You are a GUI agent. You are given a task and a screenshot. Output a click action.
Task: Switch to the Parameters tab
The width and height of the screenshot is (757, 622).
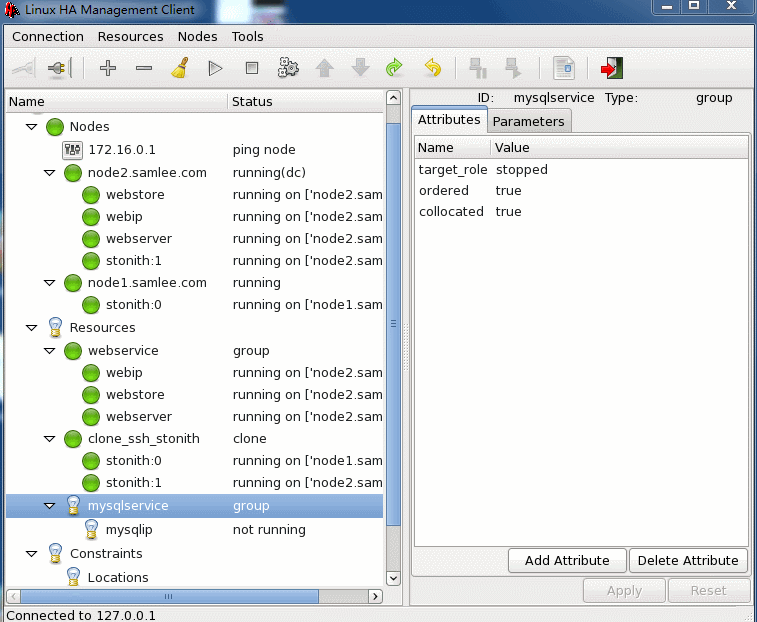click(529, 121)
